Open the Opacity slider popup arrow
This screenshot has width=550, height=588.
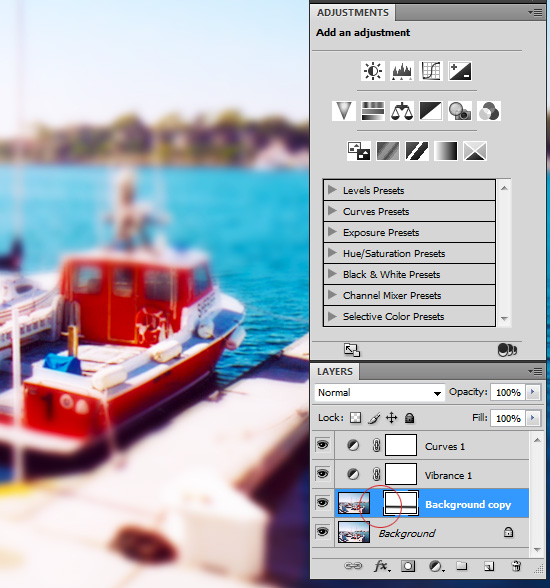[532, 392]
